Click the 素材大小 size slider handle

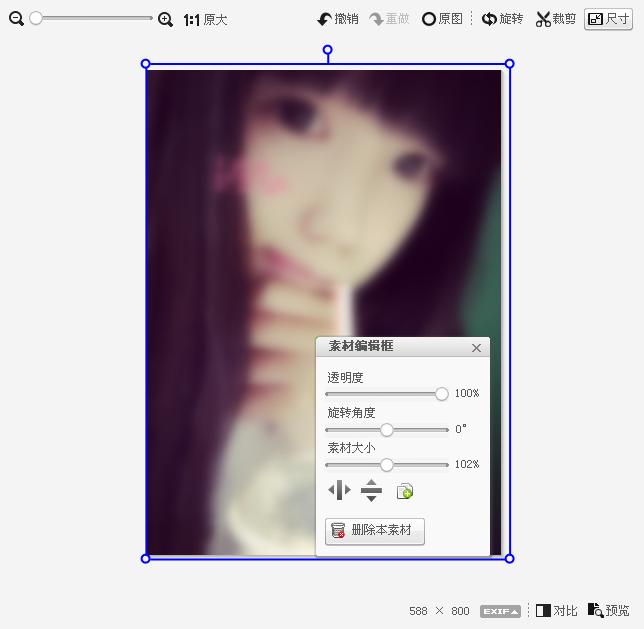click(386, 465)
